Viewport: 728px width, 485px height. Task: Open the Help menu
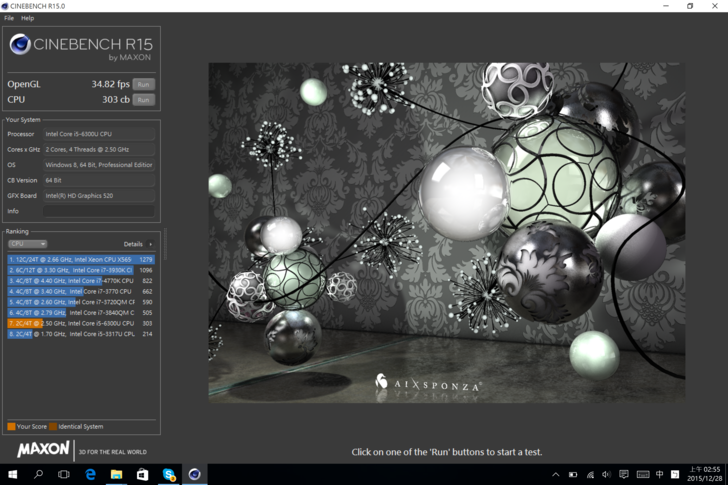click(x=27, y=18)
